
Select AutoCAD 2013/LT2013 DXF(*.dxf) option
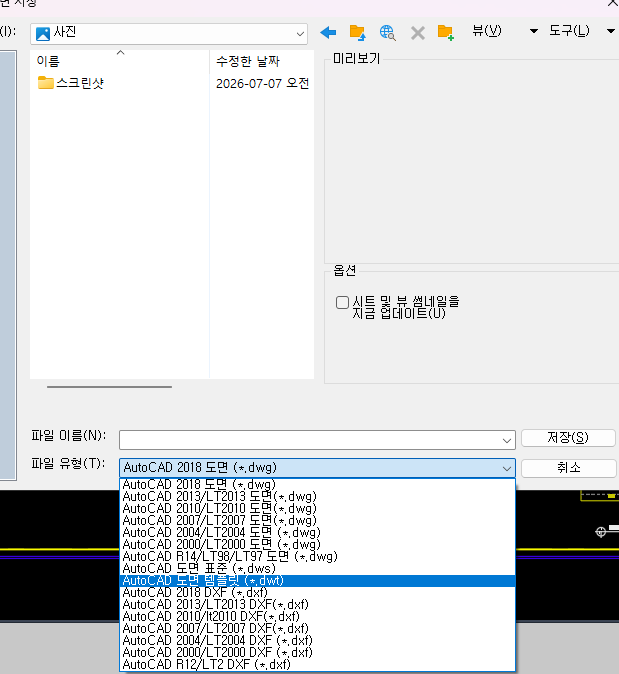(x=317, y=605)
